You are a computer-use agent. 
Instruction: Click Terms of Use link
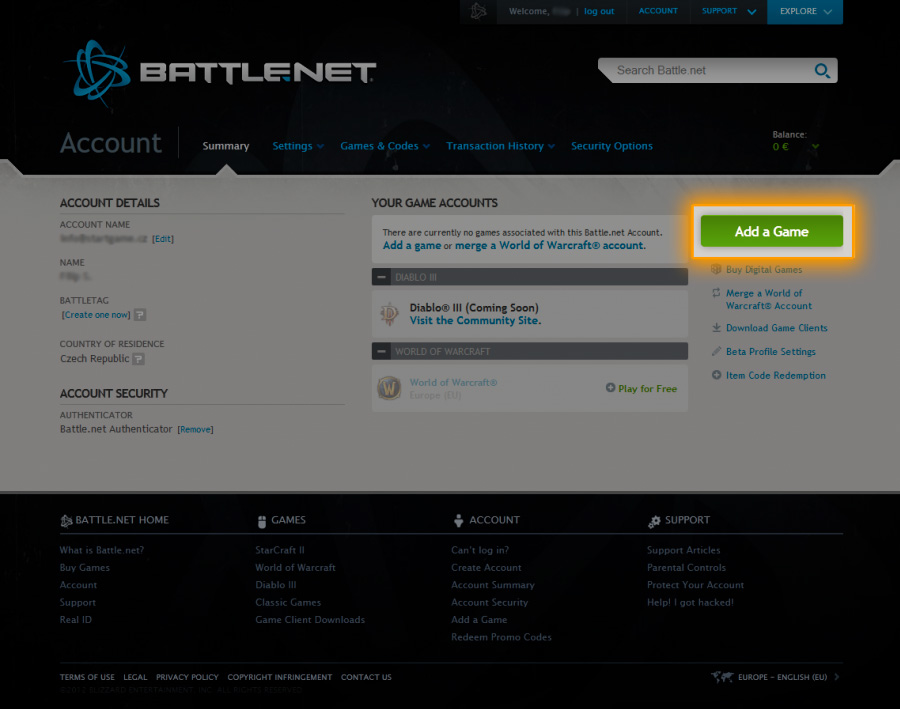click(87, 677)
